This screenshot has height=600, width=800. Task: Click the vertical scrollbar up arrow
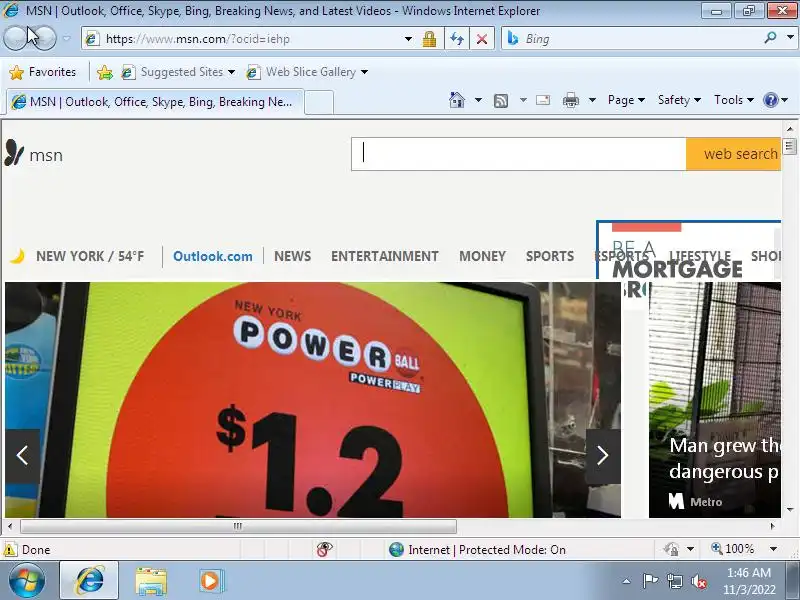point(789,129)
